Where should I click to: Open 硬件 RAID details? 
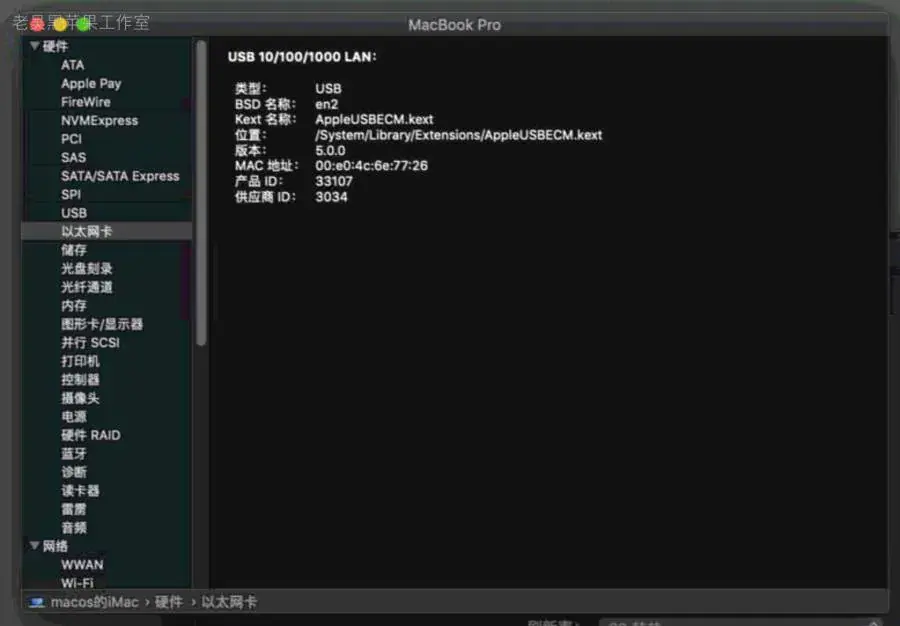[x=91, y=435]
